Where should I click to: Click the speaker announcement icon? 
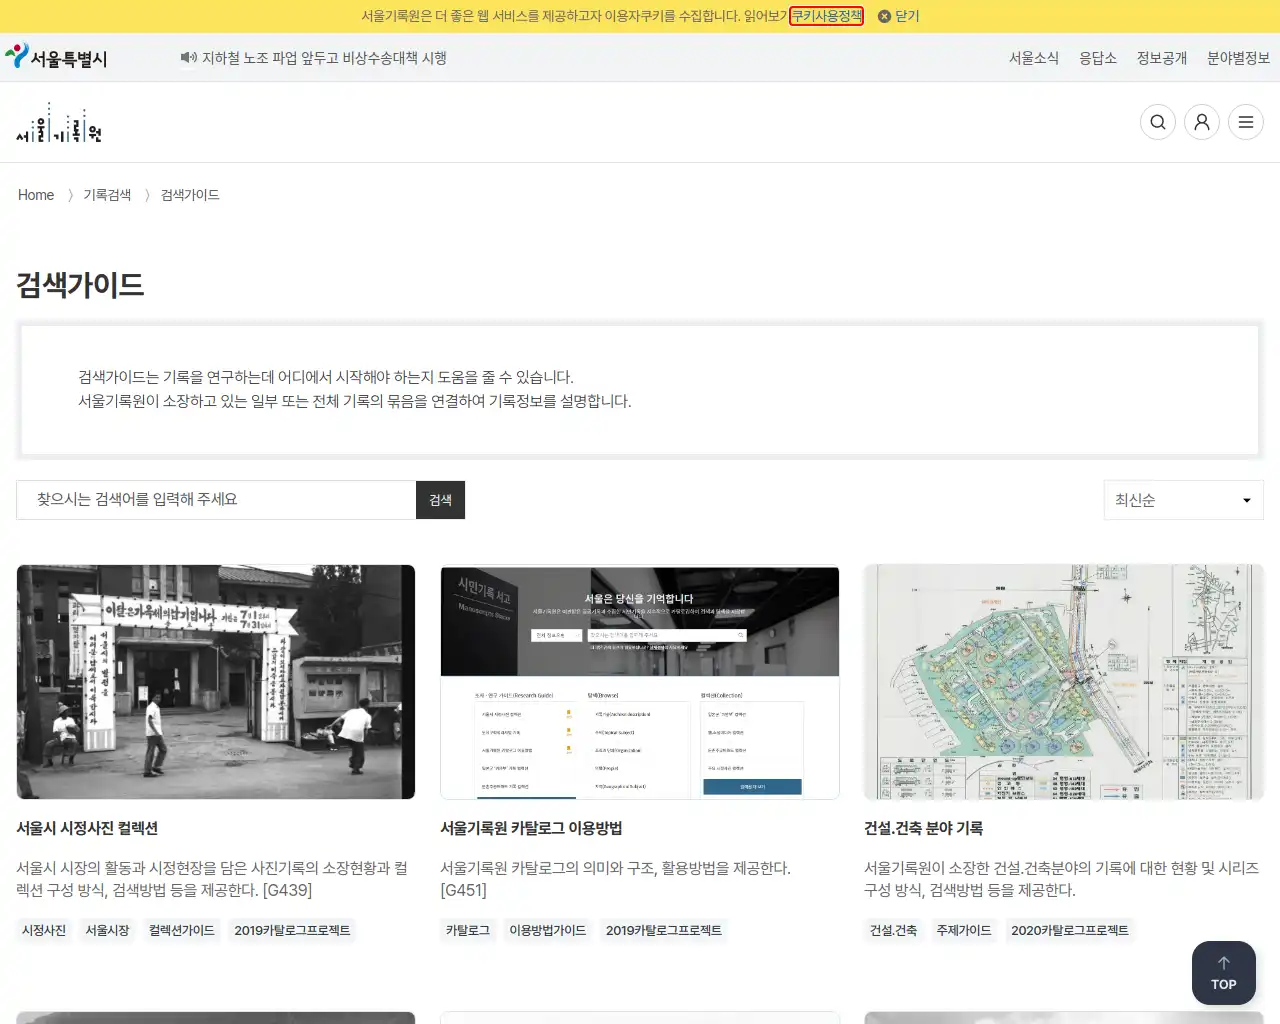click(x=188, y=58)
